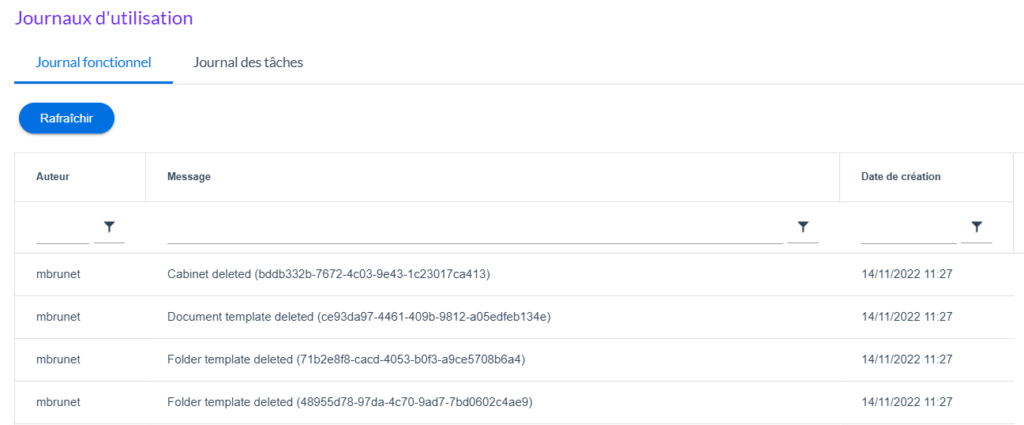Click the Auteur column filter icon
Screen dimensions: 1024x425
[109, 228]
